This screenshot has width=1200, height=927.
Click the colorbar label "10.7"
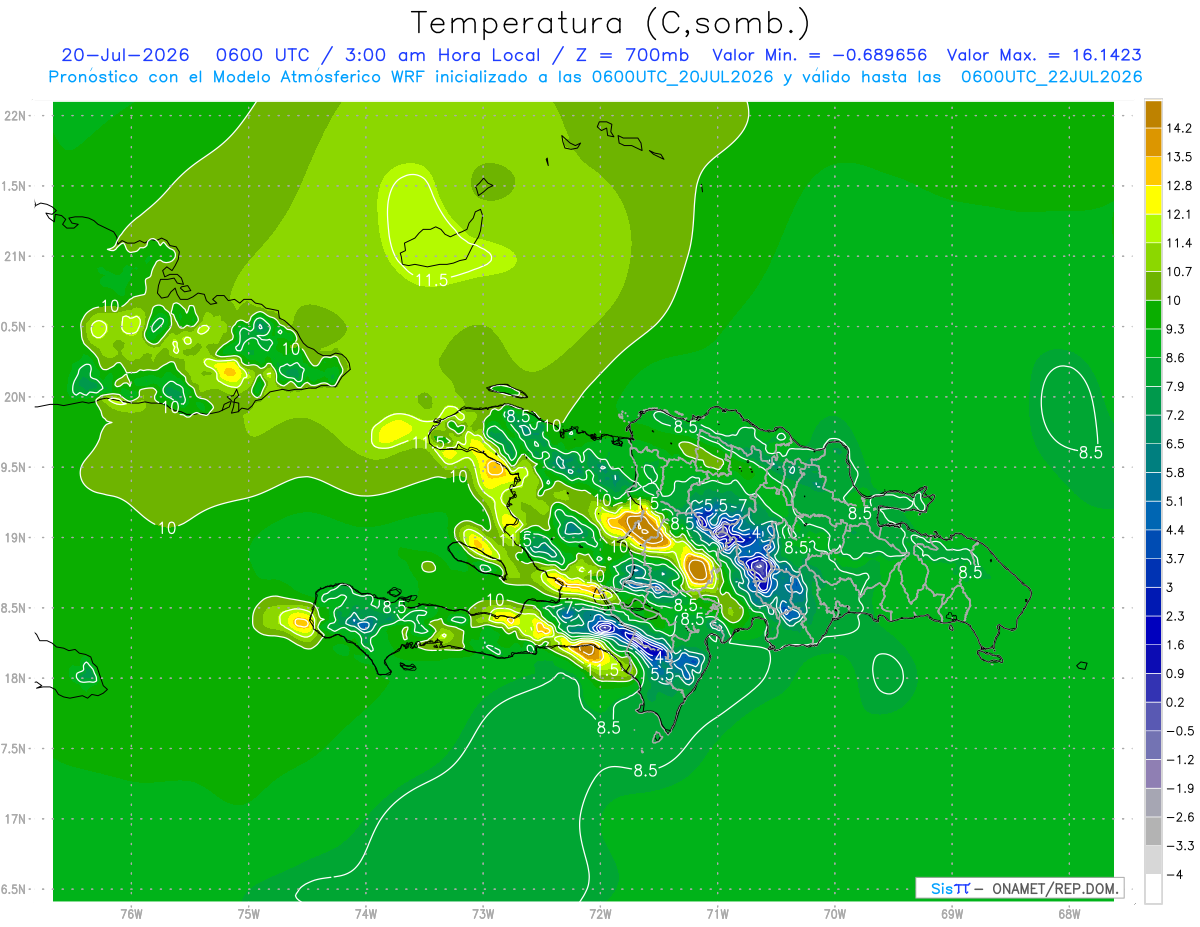[x=1179, y=271]
